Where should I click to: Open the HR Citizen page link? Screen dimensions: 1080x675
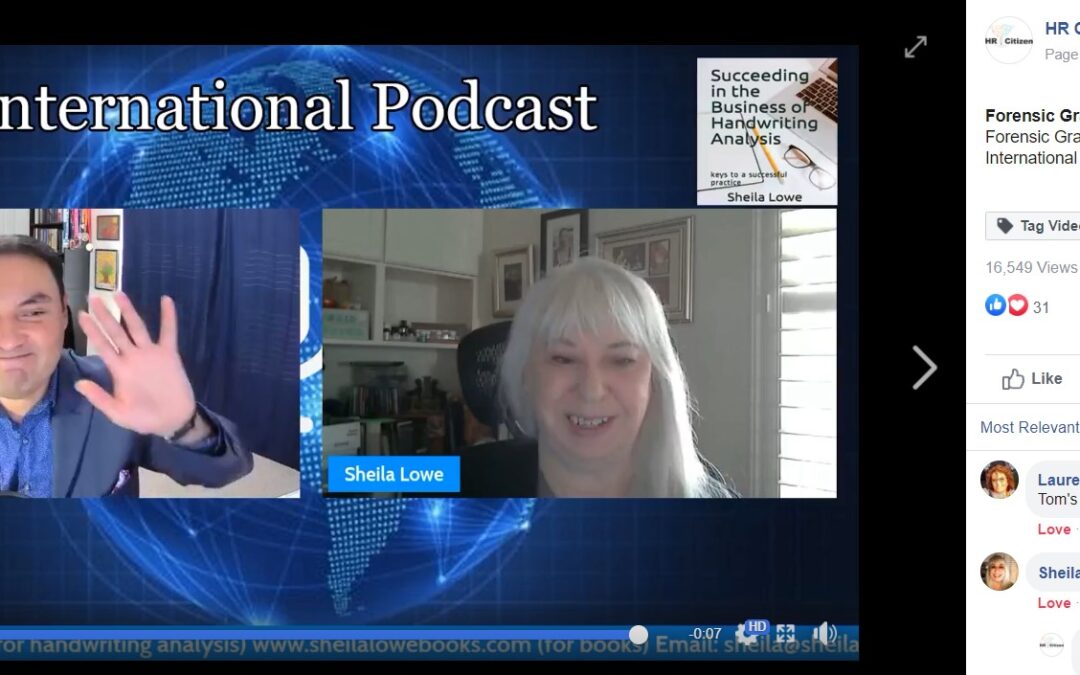1061,29
